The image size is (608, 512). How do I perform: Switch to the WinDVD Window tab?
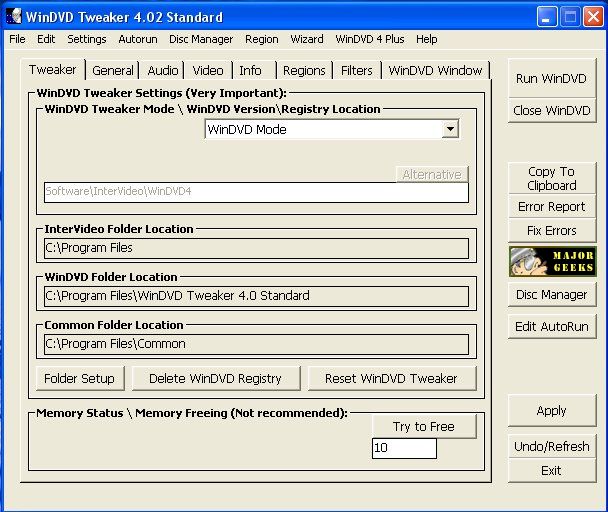point(435,71)
